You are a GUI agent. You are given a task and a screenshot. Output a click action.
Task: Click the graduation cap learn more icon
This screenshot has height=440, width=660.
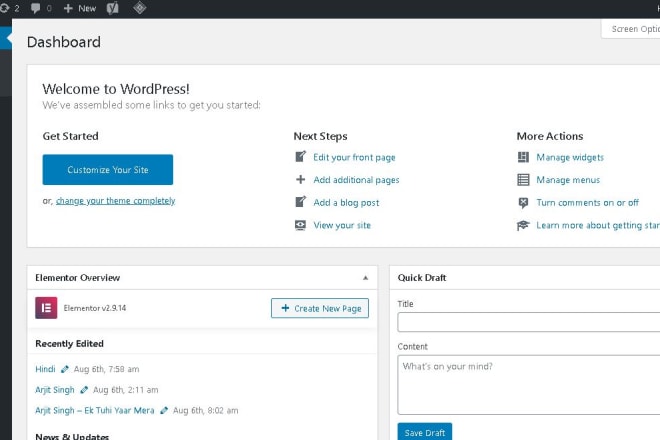[x=523, y=225]
